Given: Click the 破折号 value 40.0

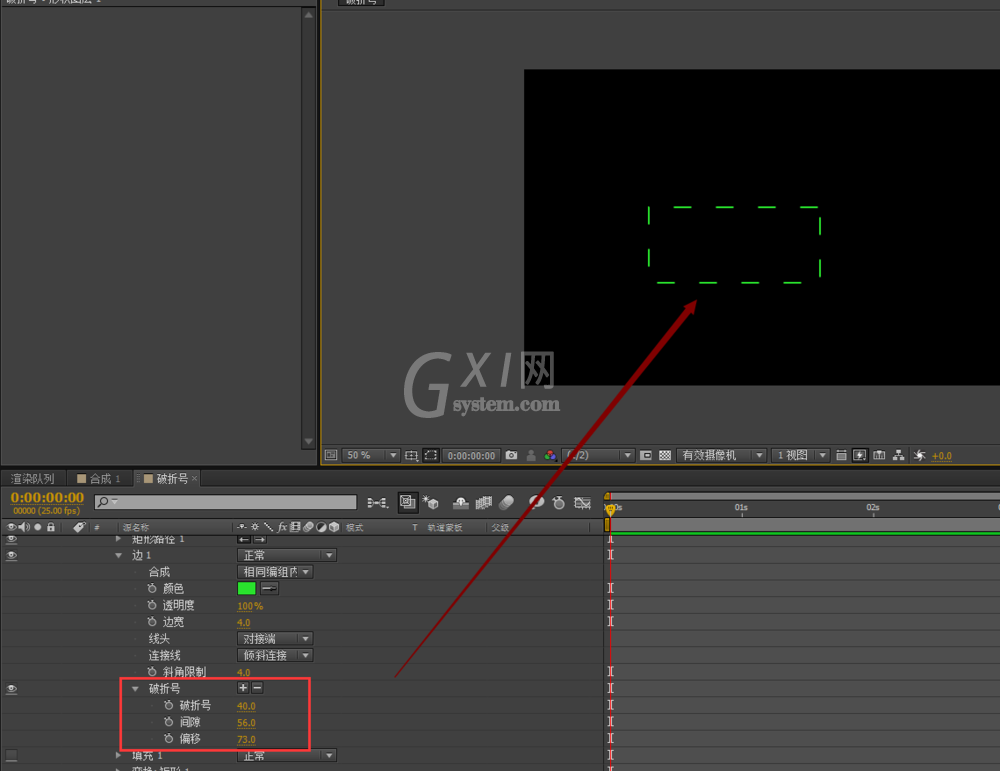Looking at the screenshot, I should pos(246,706).
